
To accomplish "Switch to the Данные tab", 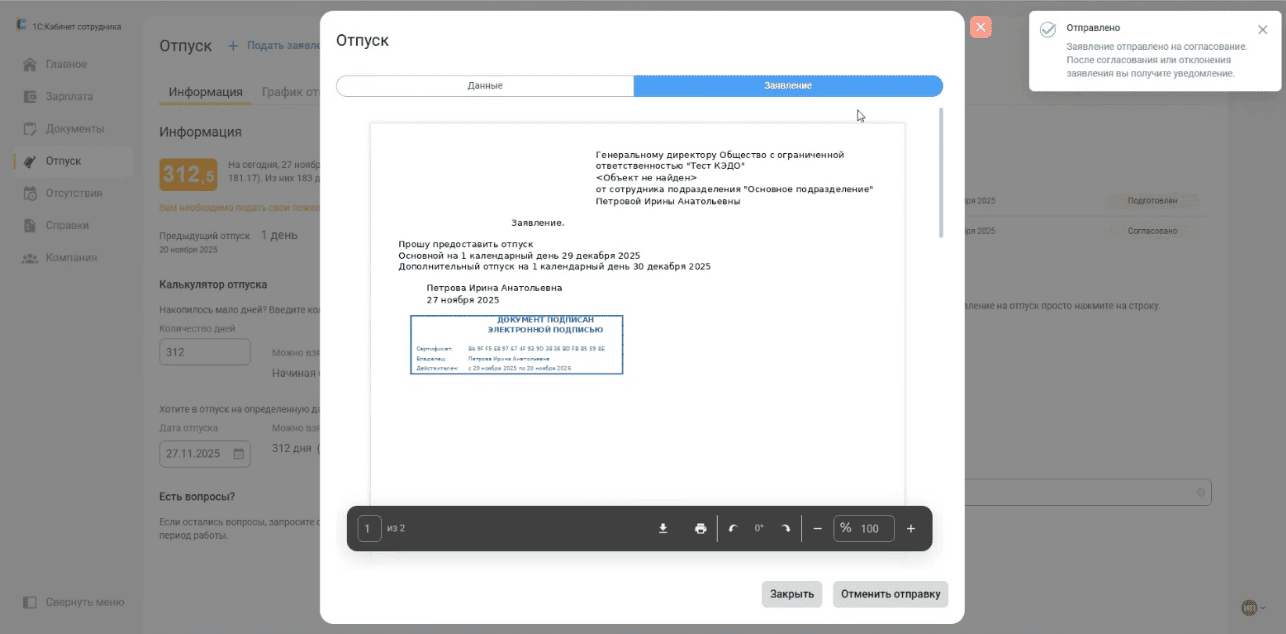I will point(485,86).
